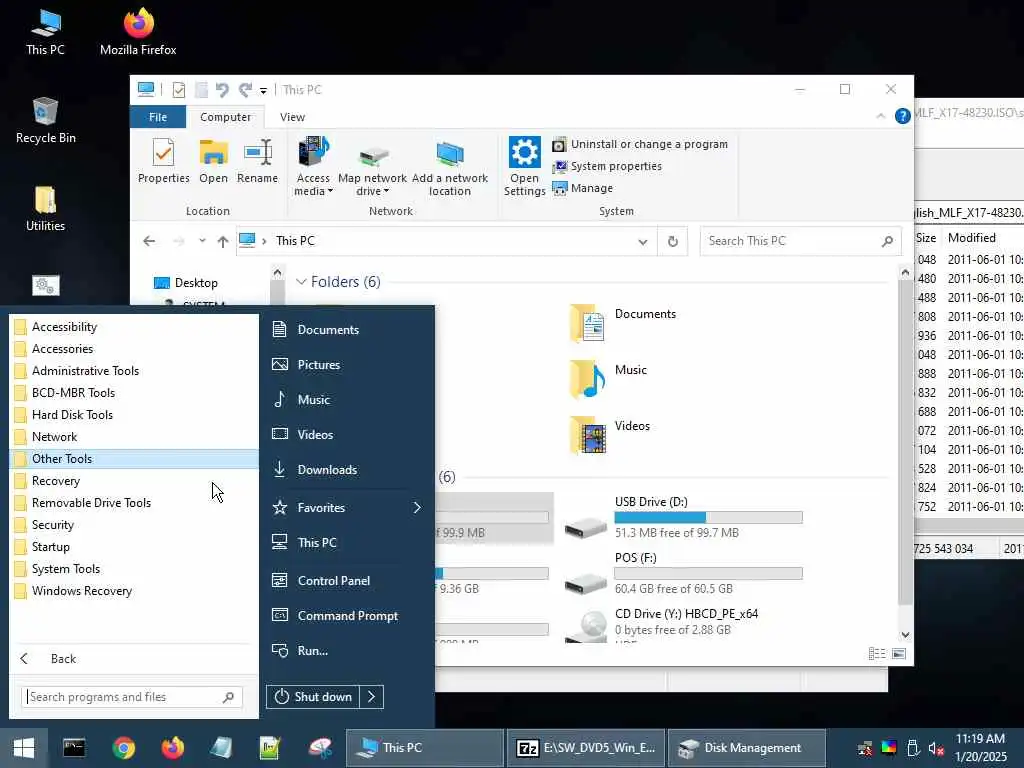Open Customize Quick Access Toolbar dropdown
Screen dimensions: 1024x768
pos(263,90)
